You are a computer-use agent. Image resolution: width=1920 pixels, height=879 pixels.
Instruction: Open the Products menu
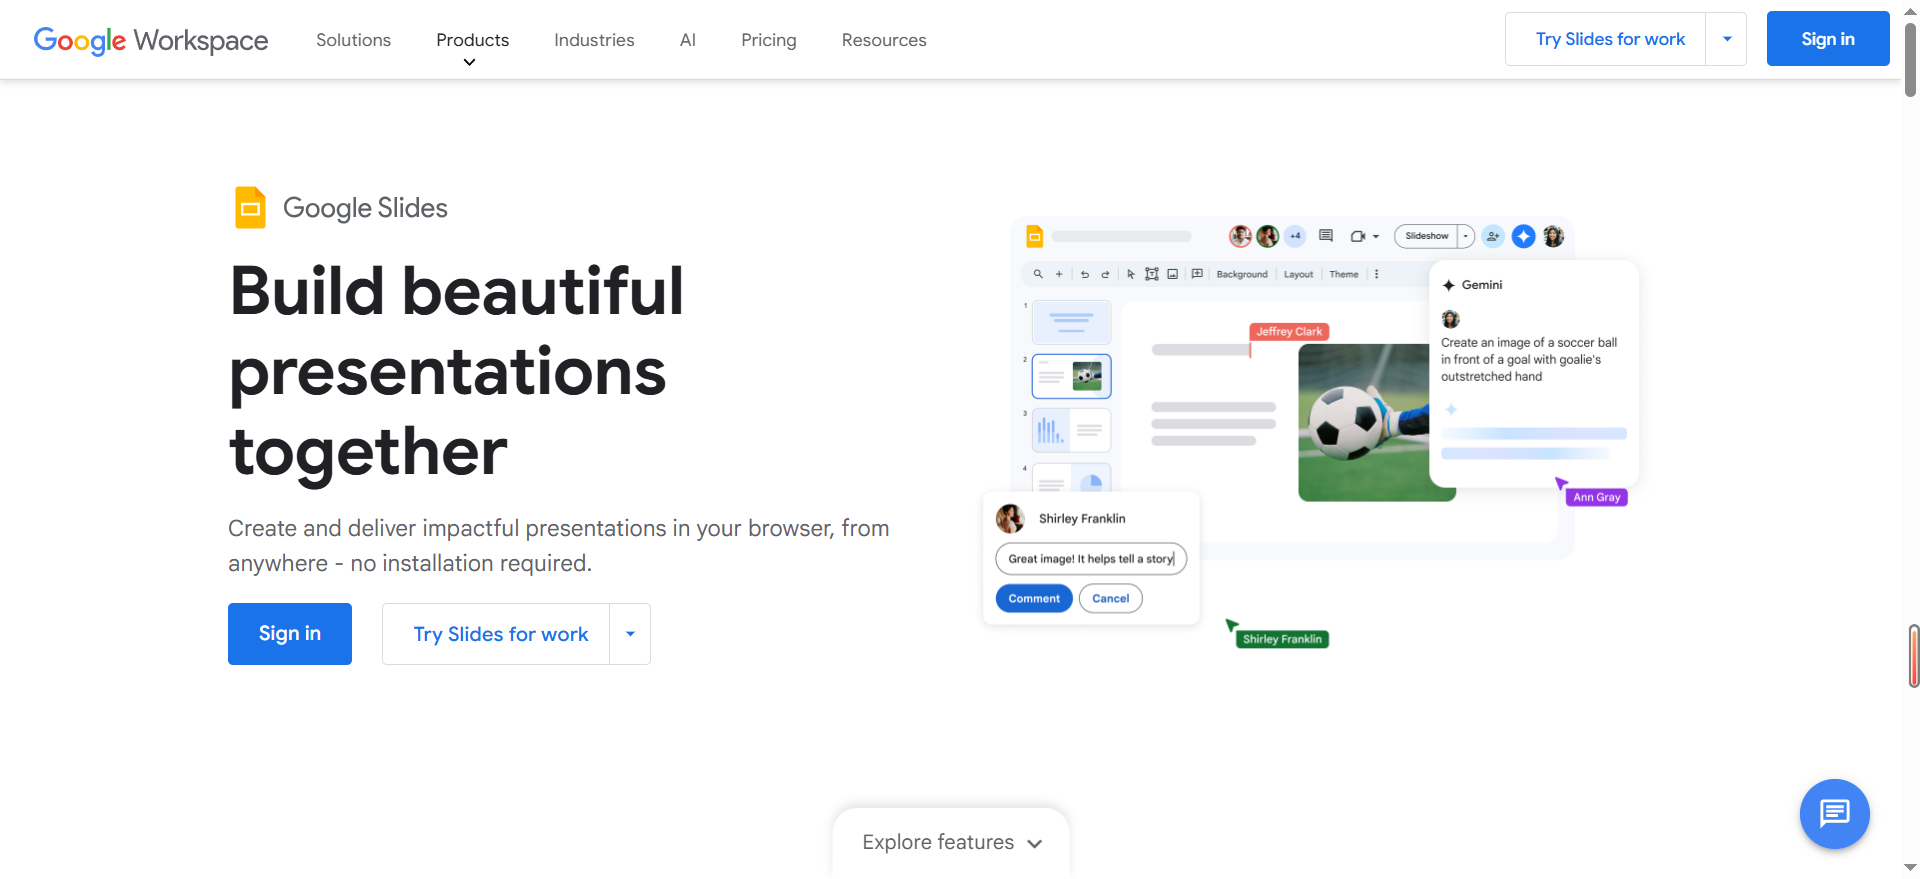[x=472, y=40]
